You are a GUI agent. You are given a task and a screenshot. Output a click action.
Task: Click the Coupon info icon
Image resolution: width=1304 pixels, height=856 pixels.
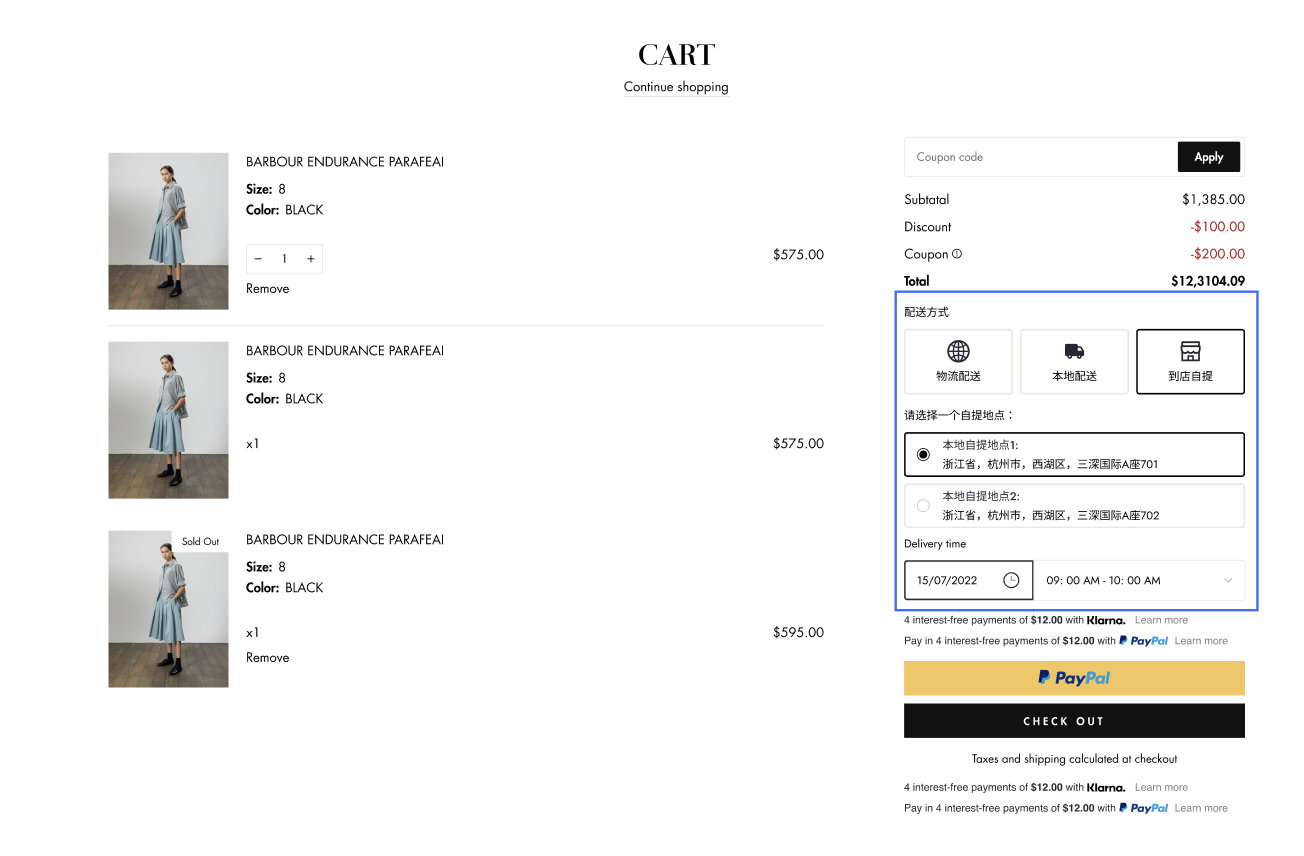tap(957, 254)
